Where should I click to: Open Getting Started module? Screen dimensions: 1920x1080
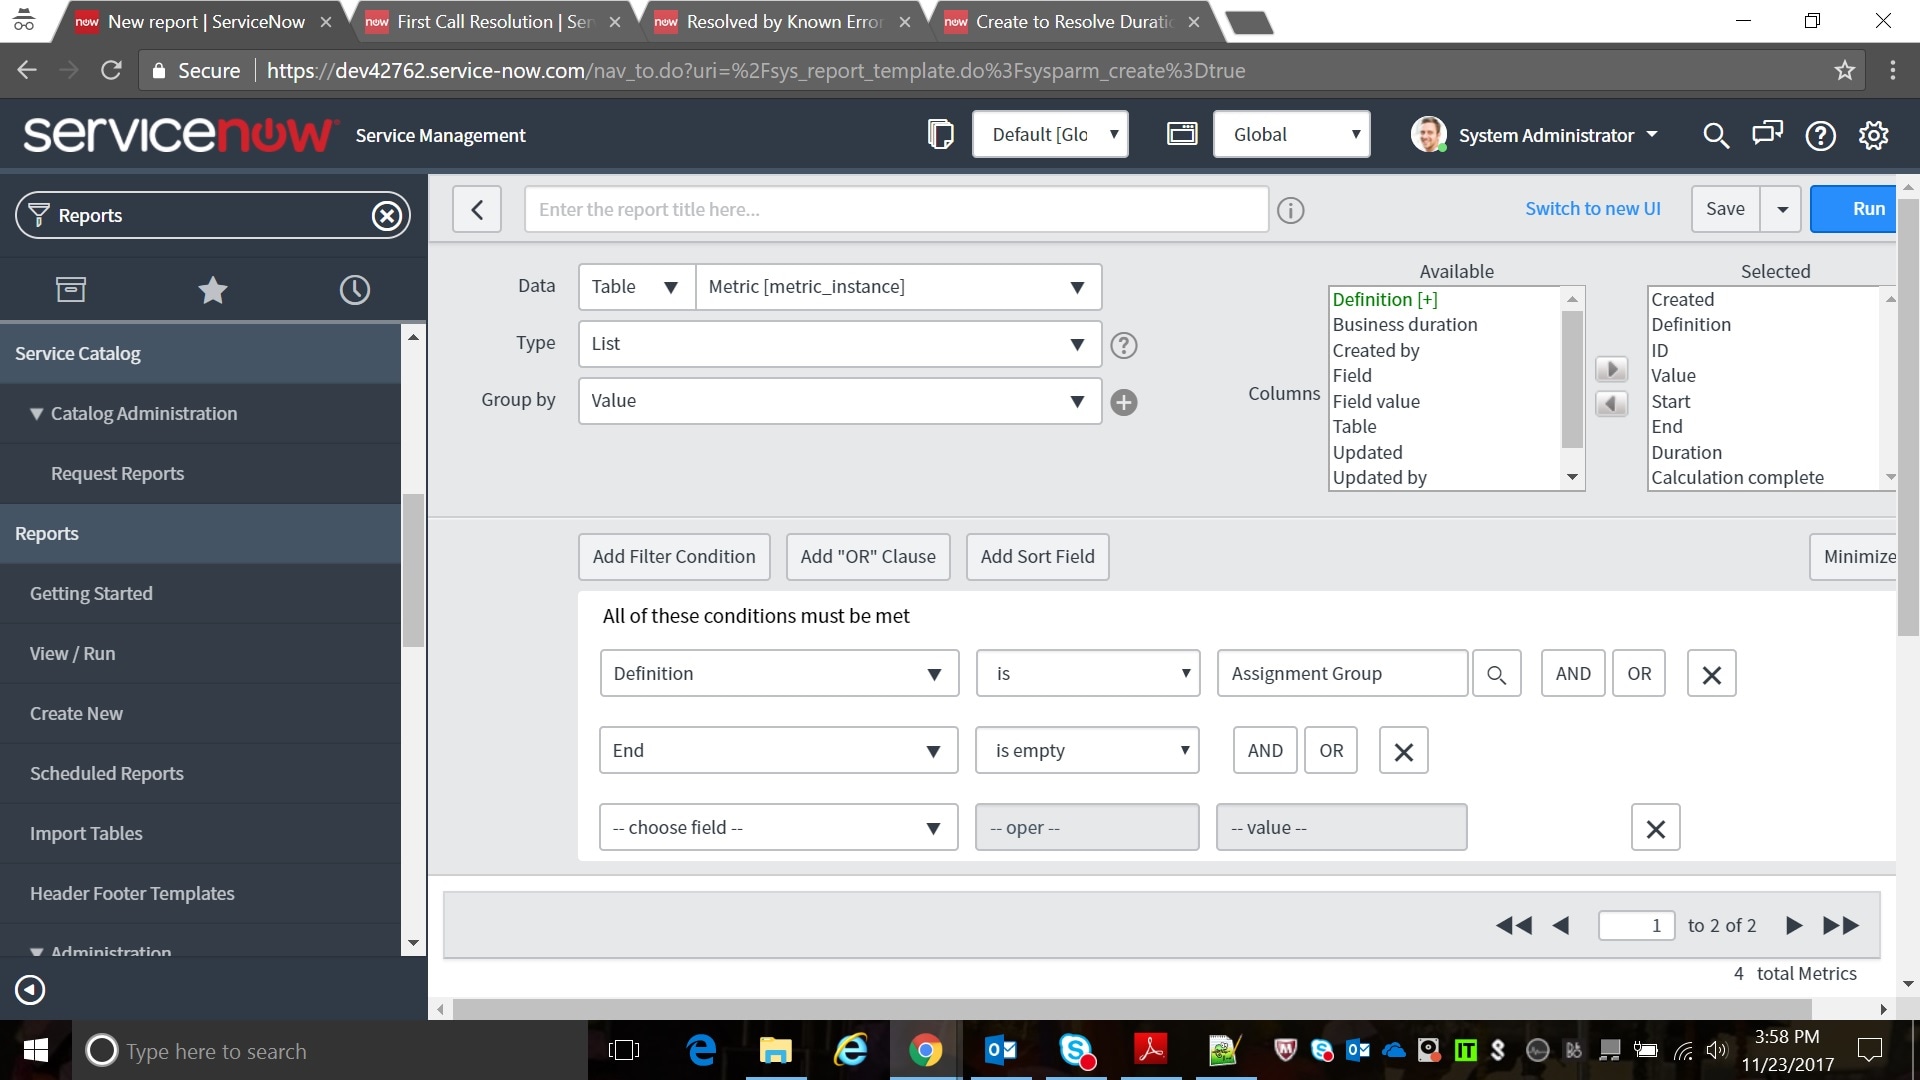92,594
